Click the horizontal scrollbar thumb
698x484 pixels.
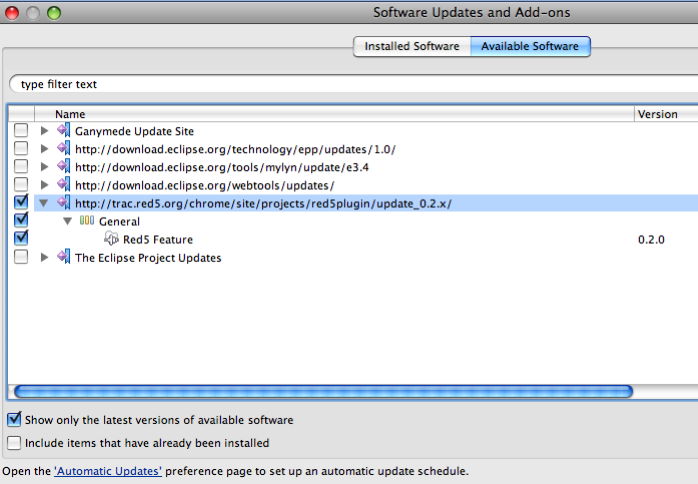click(324, 392)
